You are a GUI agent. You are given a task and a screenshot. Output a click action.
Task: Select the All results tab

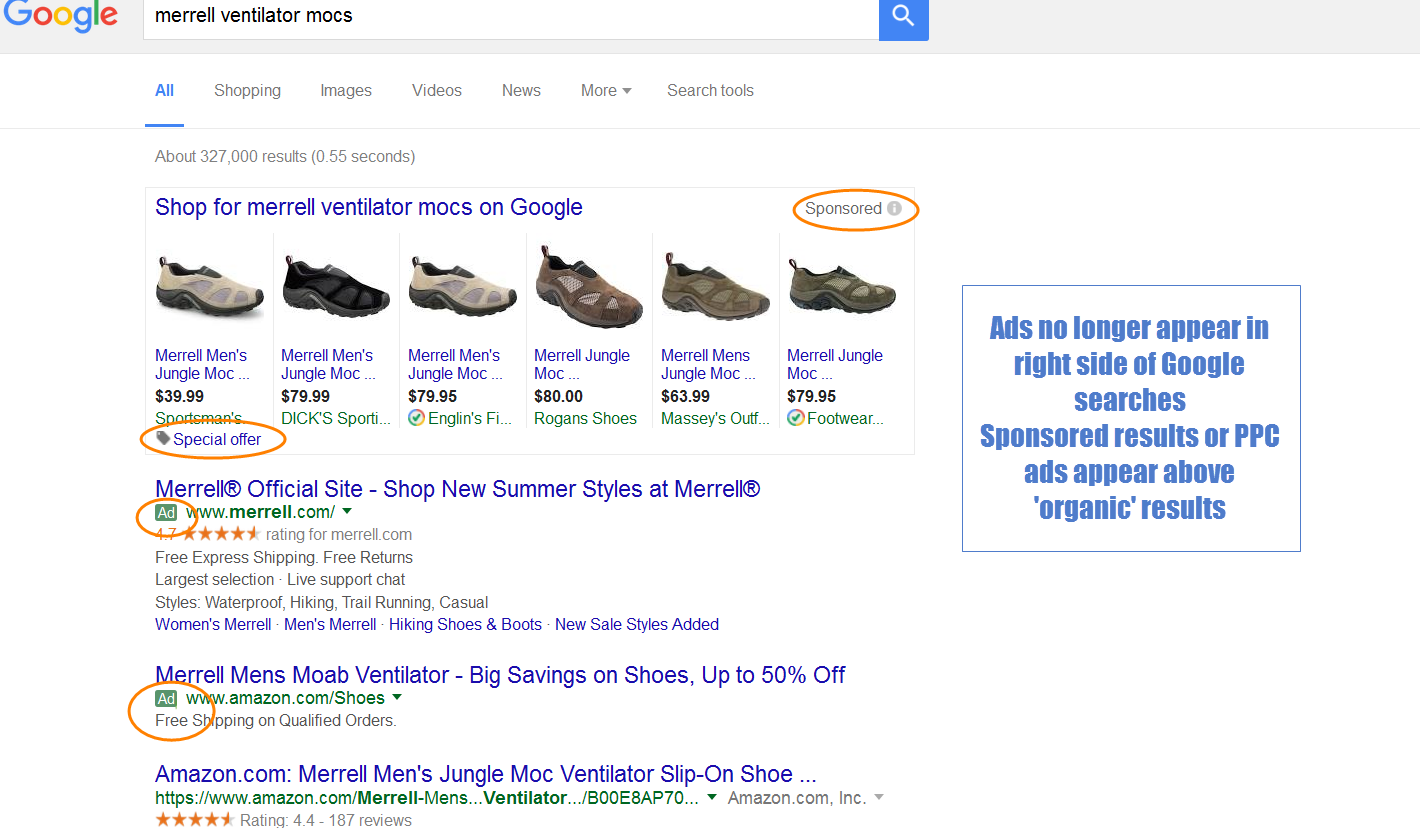(x=164, y=90)
